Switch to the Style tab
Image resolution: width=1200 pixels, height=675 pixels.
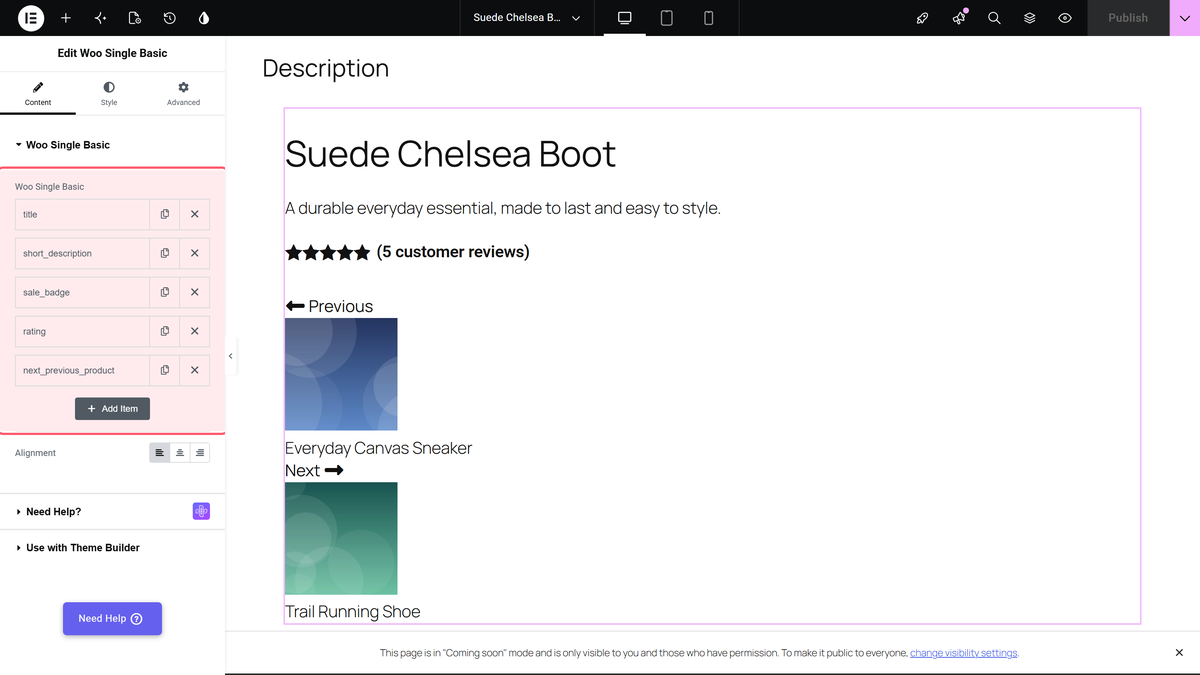pos(109,94)
